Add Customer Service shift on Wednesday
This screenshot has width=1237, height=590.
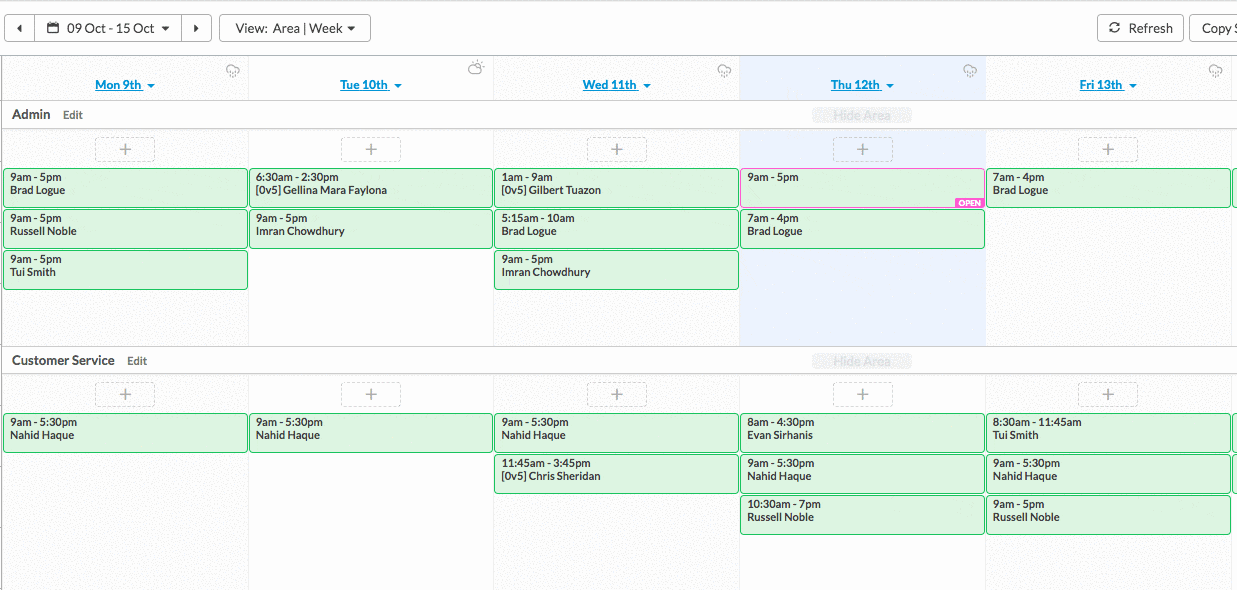616,394
